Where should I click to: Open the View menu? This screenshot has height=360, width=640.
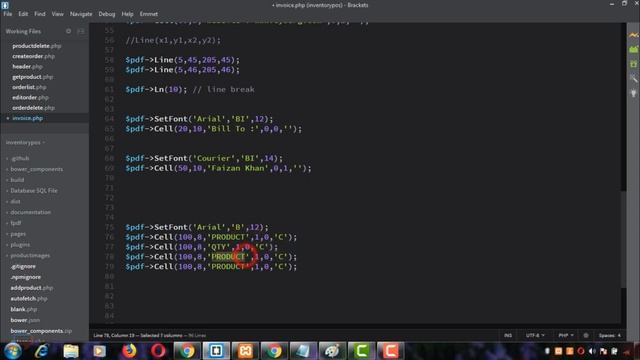click(x=57, y=14)
